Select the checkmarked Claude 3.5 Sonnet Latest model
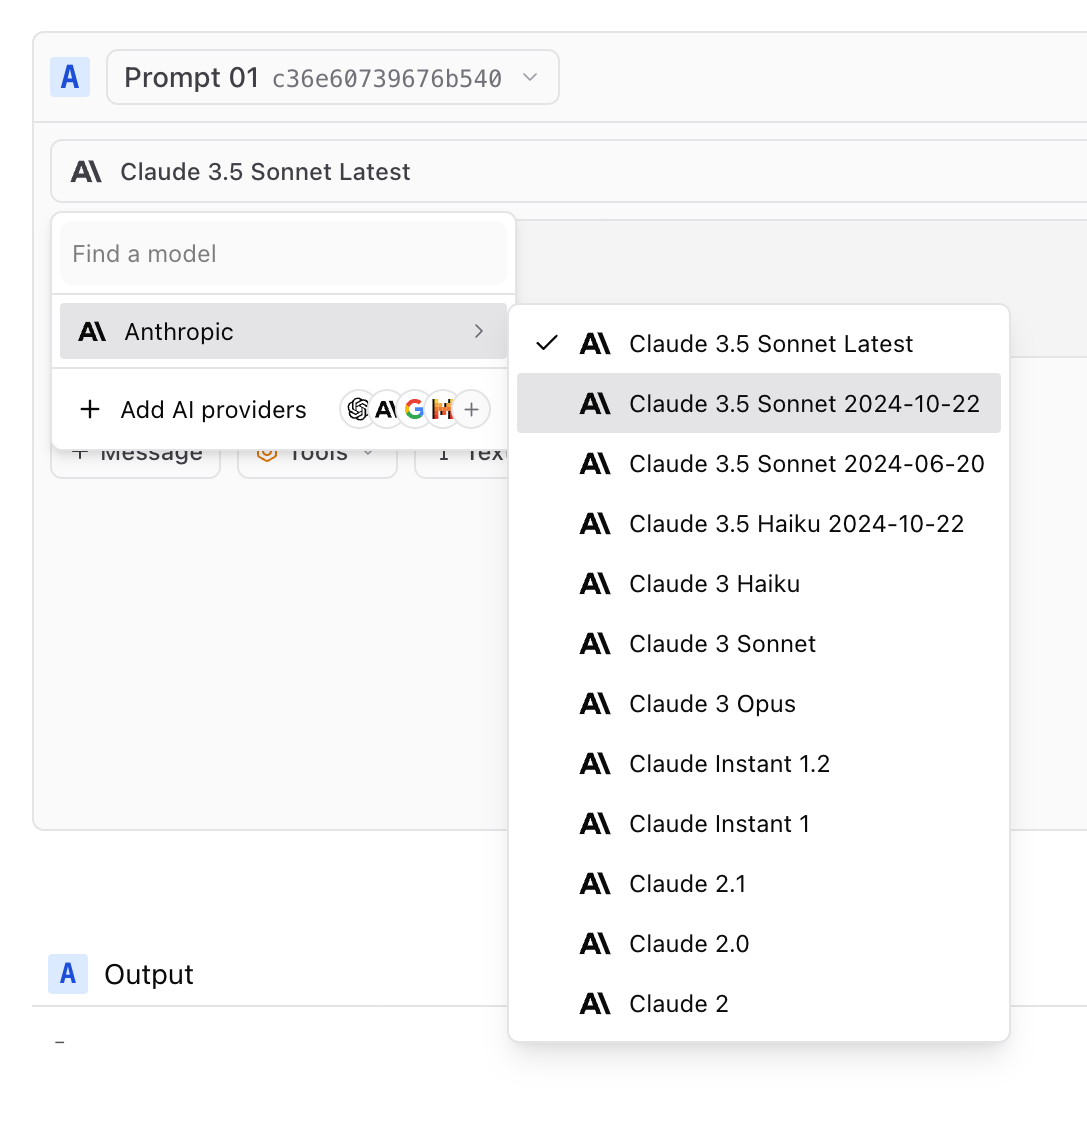The image size is (1087, 1130). (x=770, y=343)
